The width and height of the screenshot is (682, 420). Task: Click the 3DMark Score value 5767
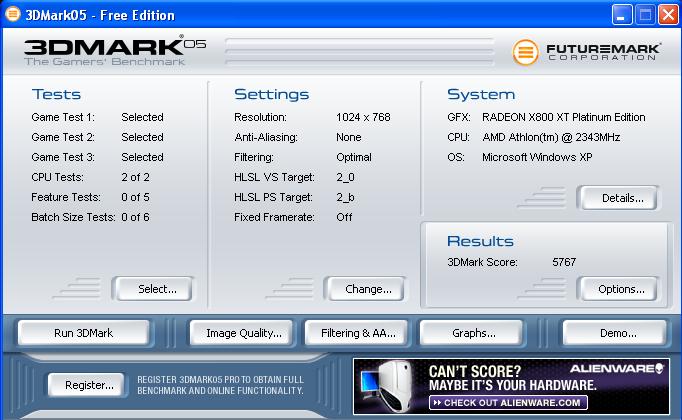coord(564,262)
